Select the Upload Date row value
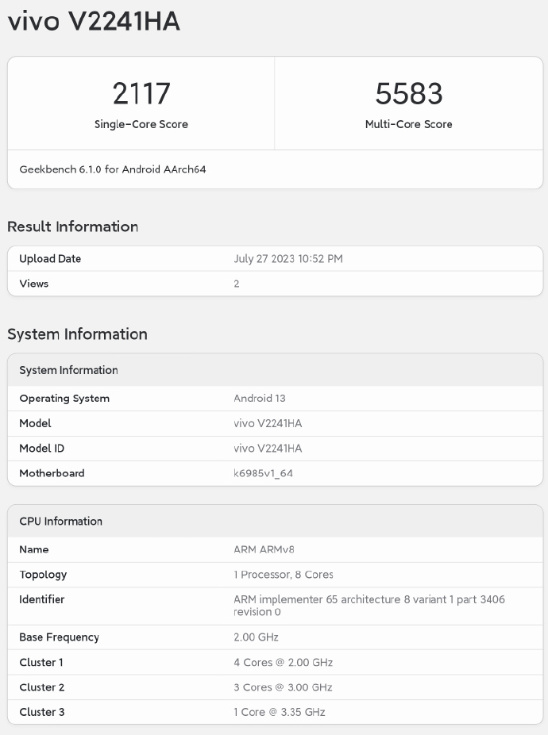The image size is (548, 735). click(288, 259)
